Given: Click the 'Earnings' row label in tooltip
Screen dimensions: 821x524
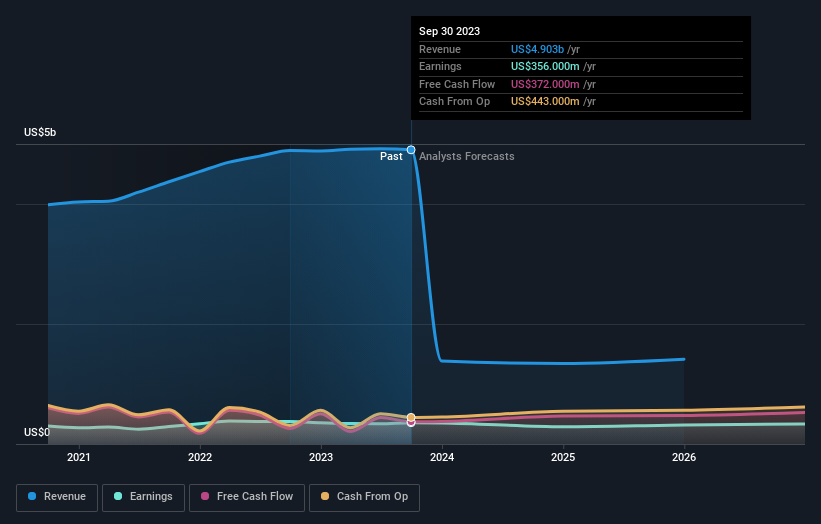Looking at the screenshot, I should (x=440, y=66).
